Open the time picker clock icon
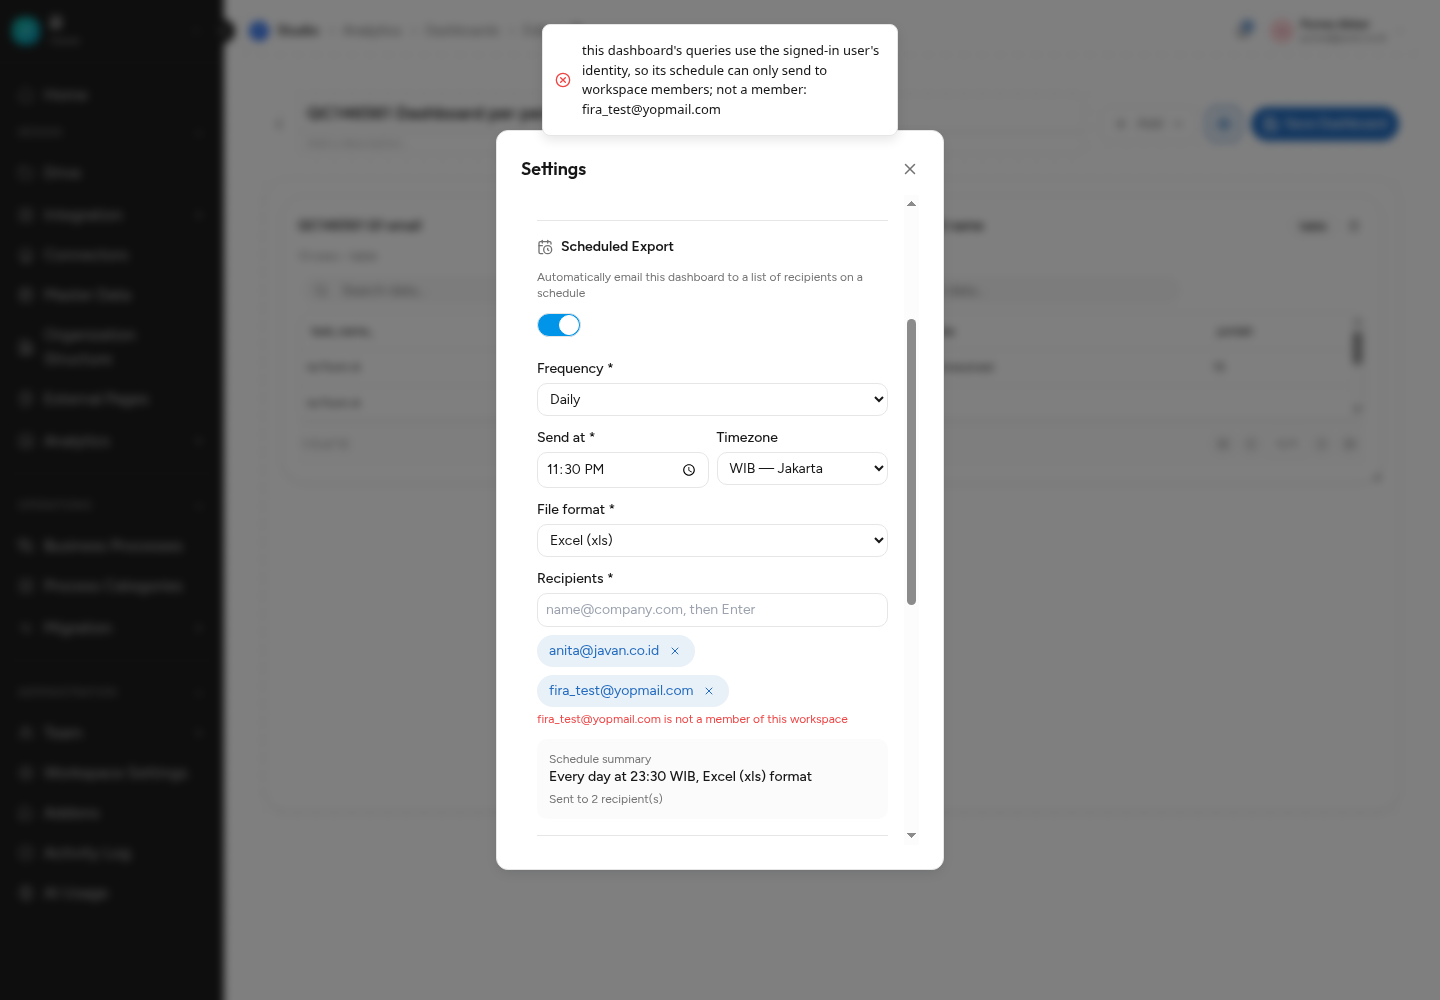The image size is (1440, 1000). click(x=689, y=470)
